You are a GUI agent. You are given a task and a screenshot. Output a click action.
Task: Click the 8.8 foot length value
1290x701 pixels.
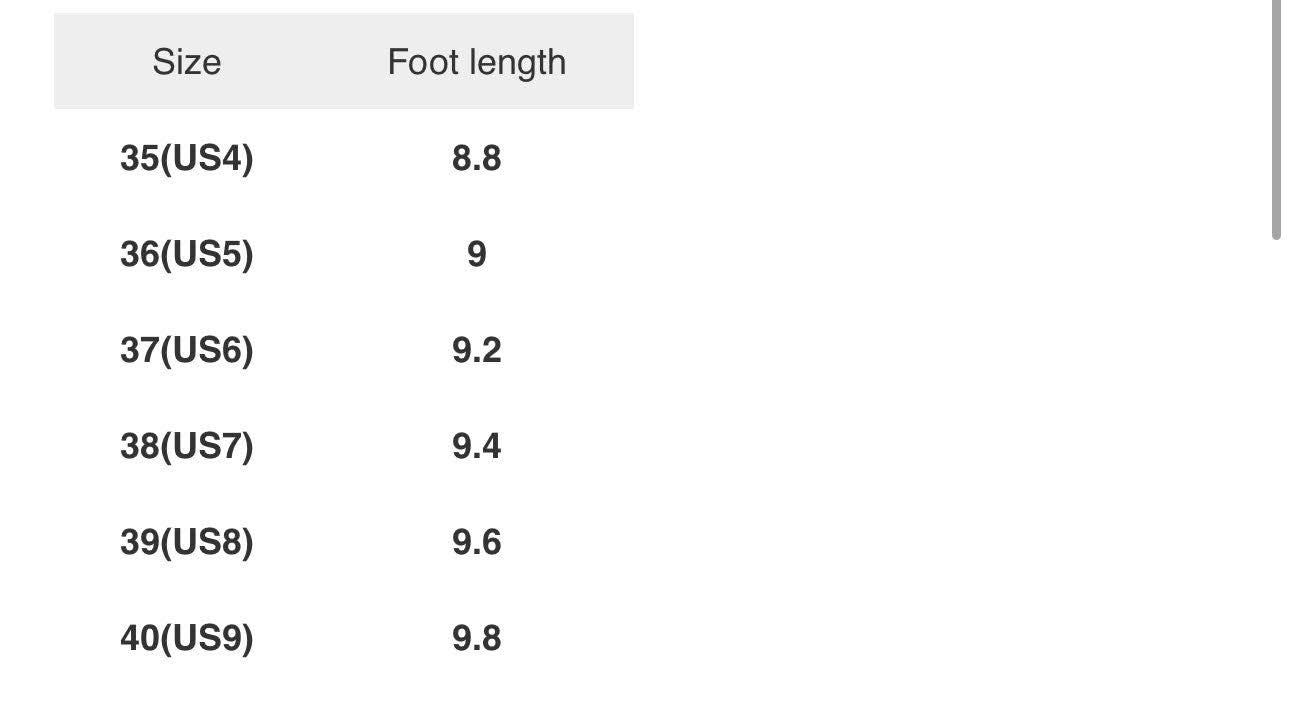click(x=476, y=158)
